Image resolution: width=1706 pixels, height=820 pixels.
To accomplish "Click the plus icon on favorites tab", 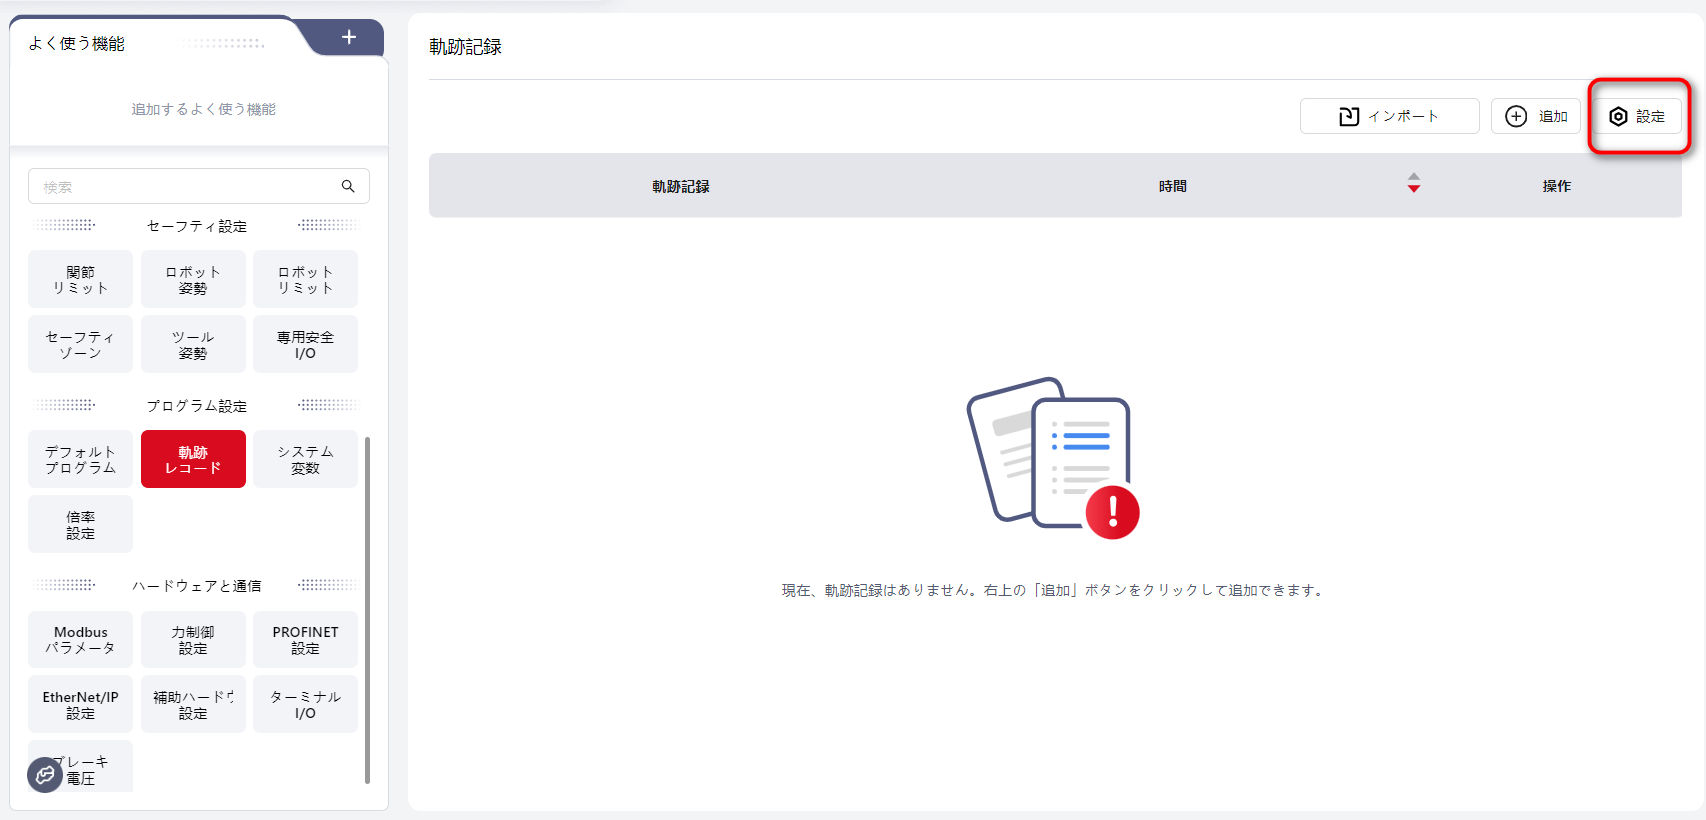I will [x=348, y=38].
